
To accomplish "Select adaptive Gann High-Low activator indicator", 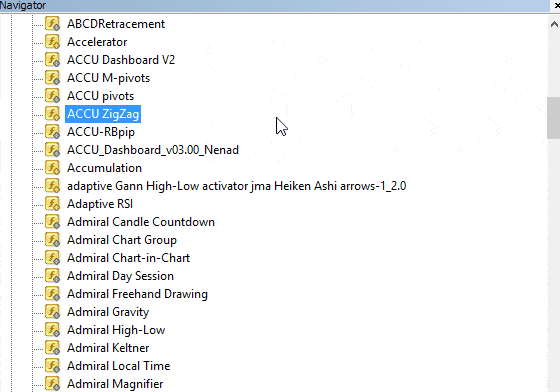I will click(x=236, y=186).
